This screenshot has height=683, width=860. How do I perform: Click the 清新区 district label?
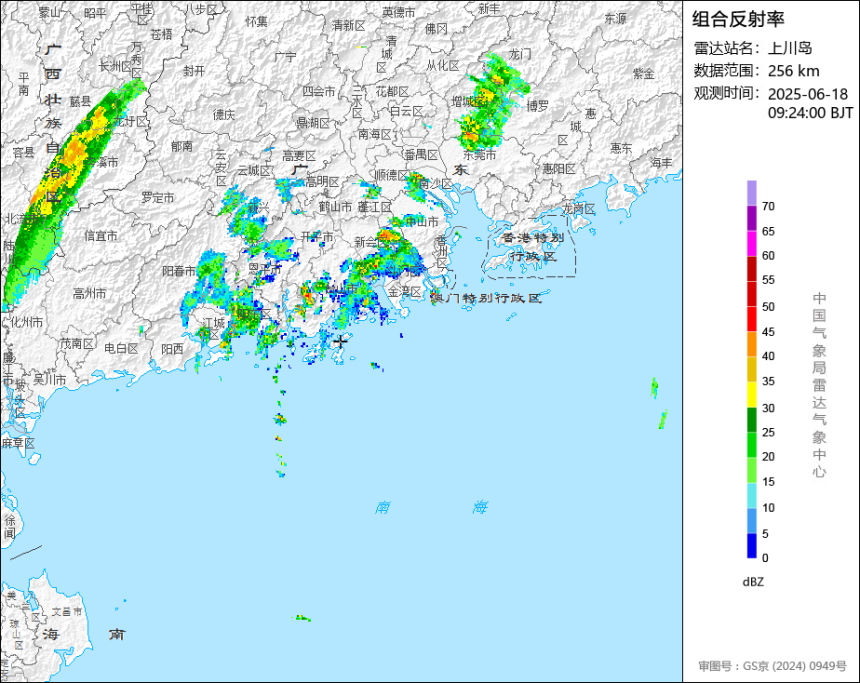pos(348,25)
